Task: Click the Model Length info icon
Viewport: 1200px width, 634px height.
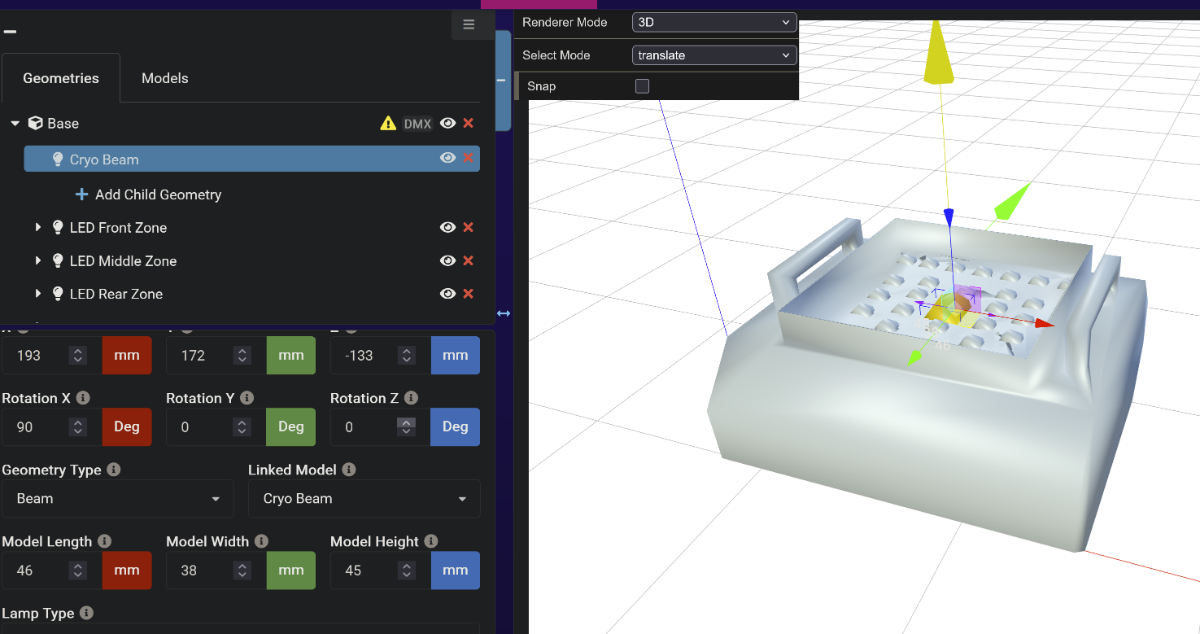Action: [105, 541]
